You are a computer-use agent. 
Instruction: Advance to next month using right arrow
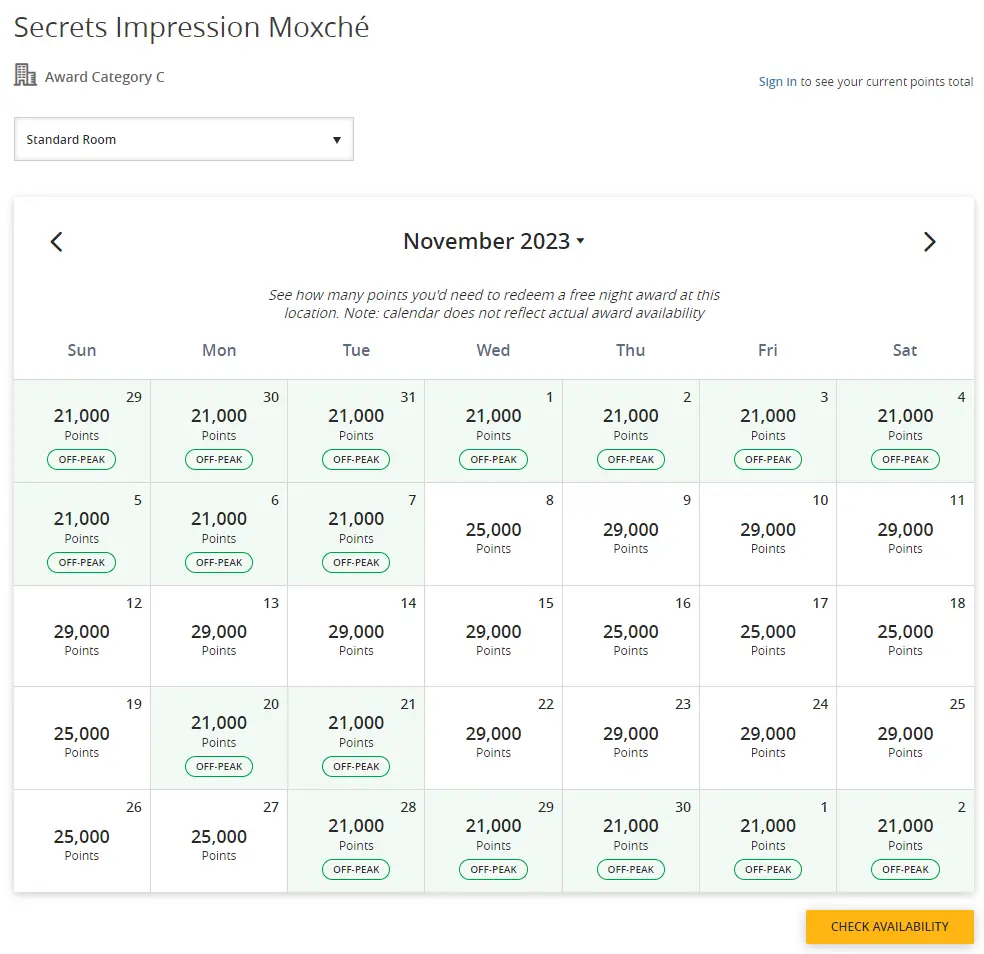pyautogui.click(x=929, y=242)
